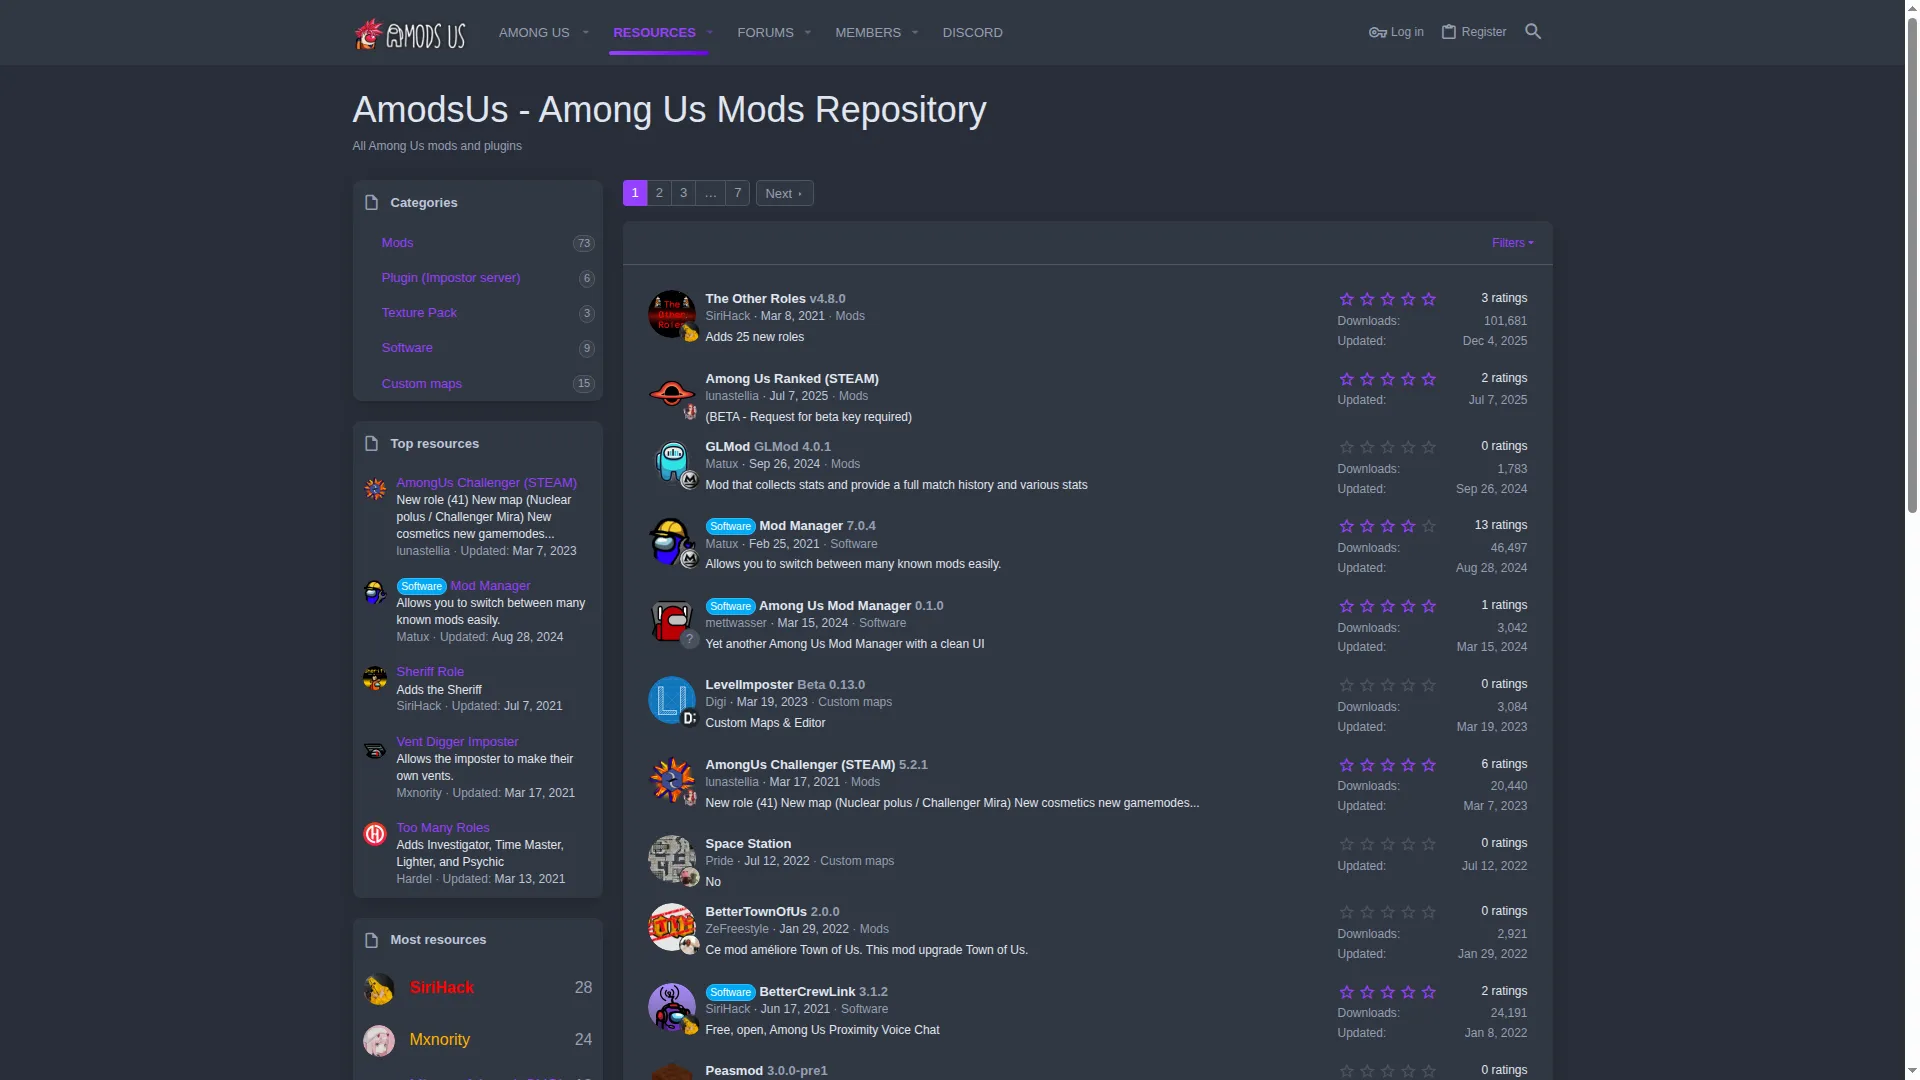Open Vent Digger Imposter link
This screenshot has width=1920, height=1080.
click(457, 742)
